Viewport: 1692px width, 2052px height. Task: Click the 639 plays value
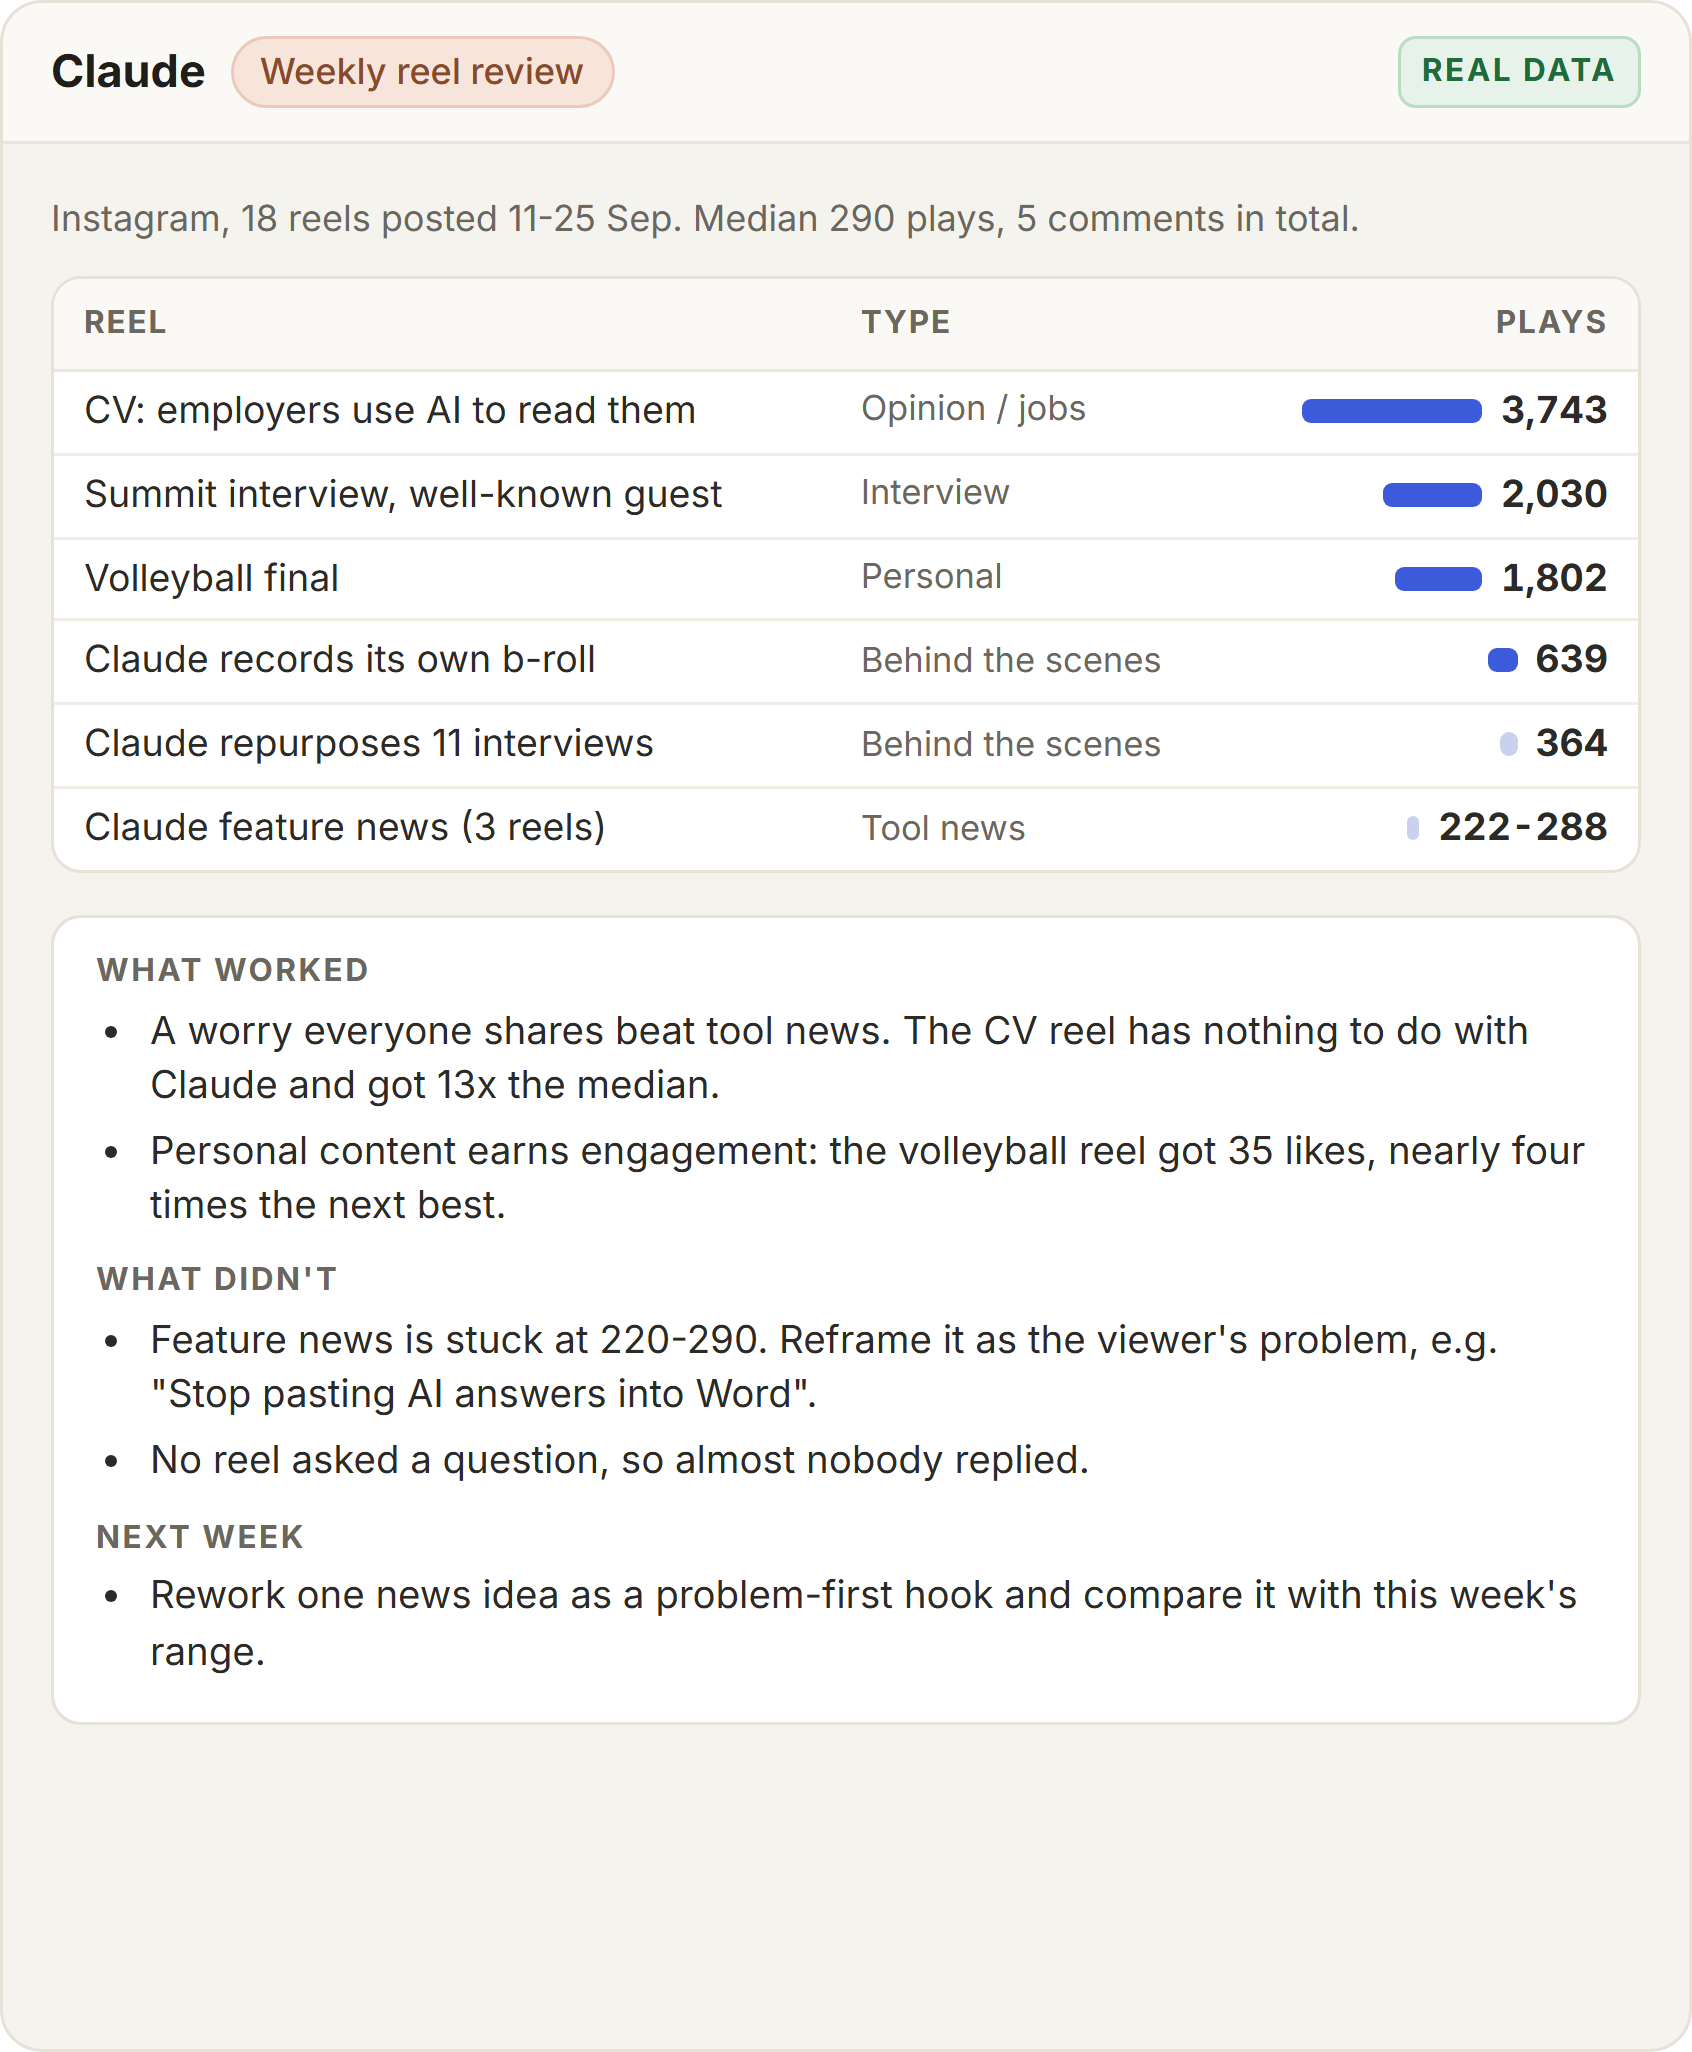pos(1571,659)
